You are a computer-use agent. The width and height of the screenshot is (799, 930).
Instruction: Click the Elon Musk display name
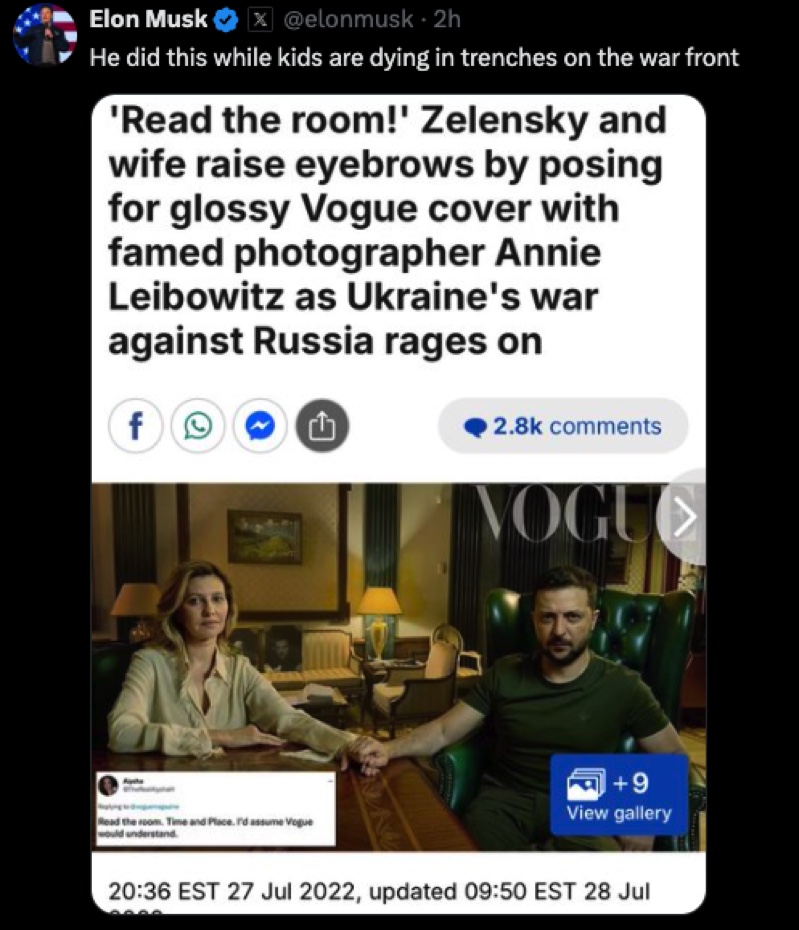148,20
